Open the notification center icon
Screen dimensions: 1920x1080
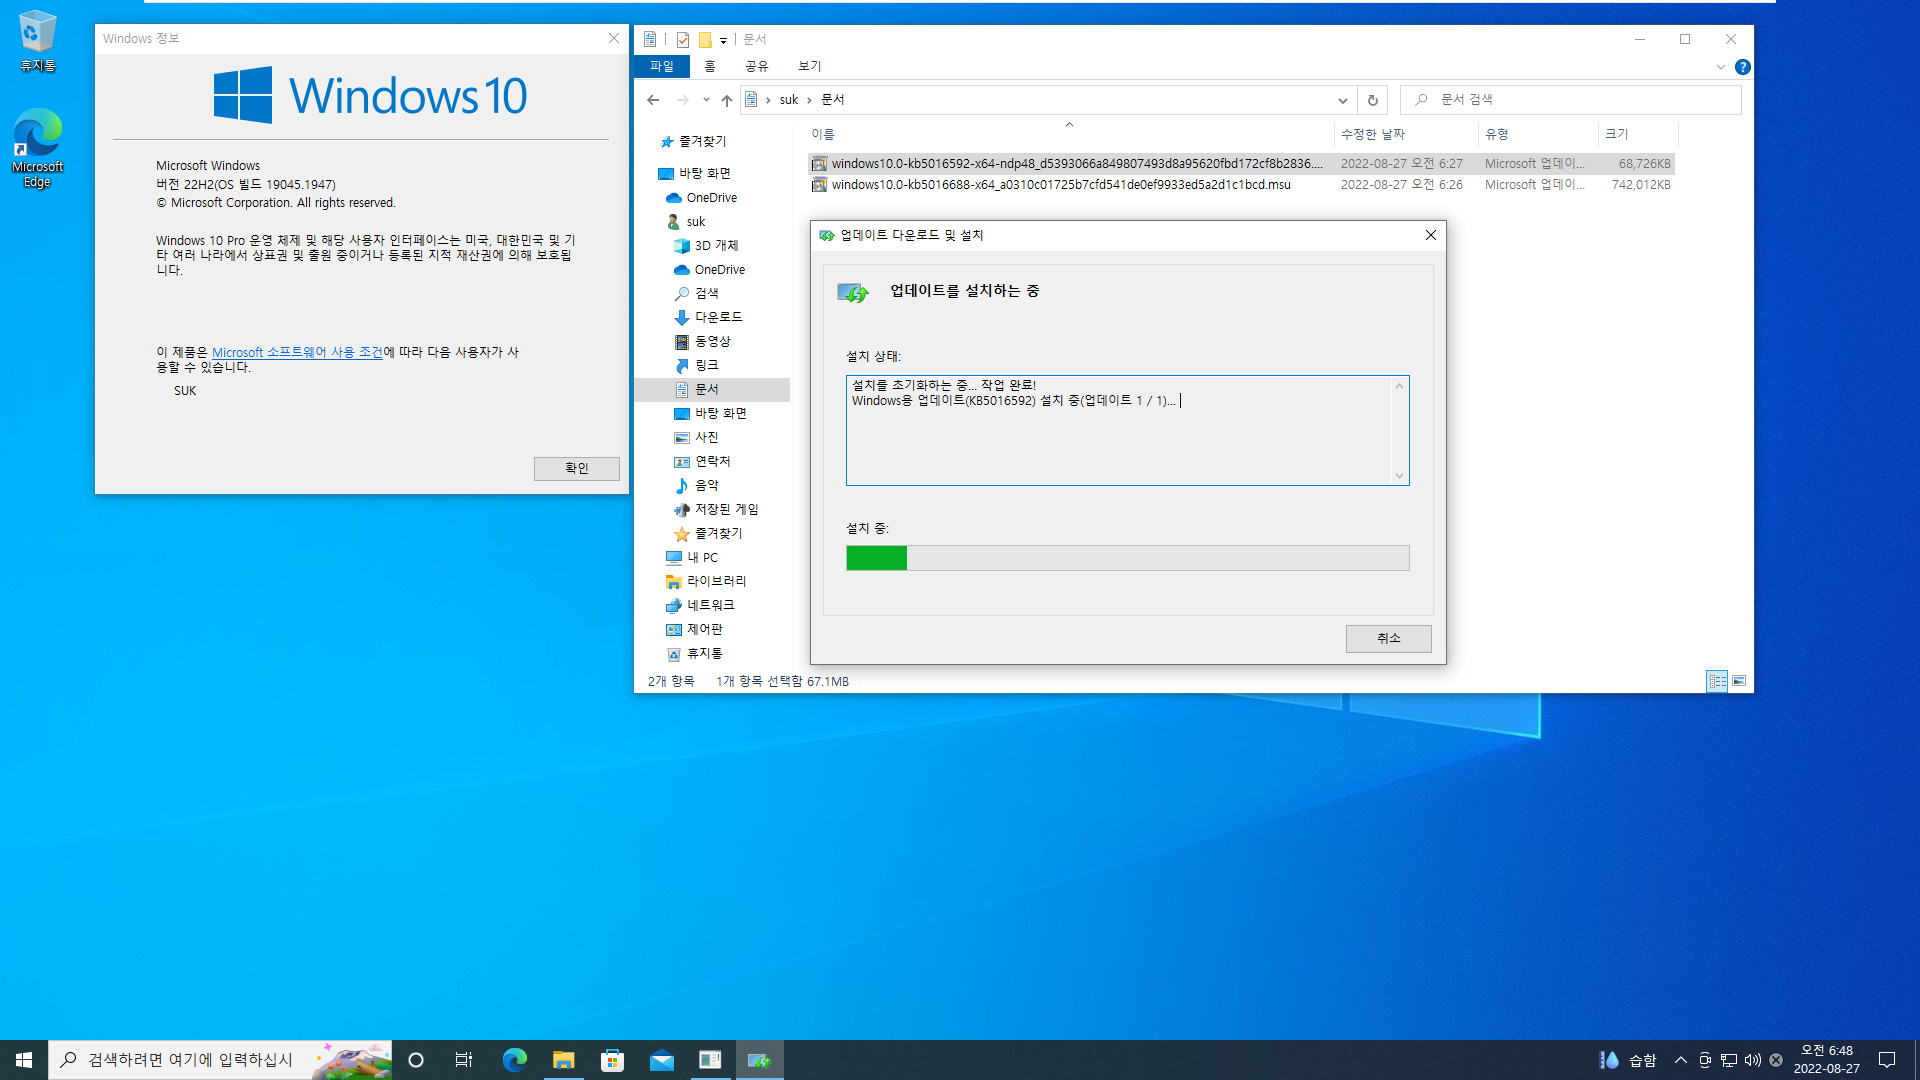coord(1887,1060)
